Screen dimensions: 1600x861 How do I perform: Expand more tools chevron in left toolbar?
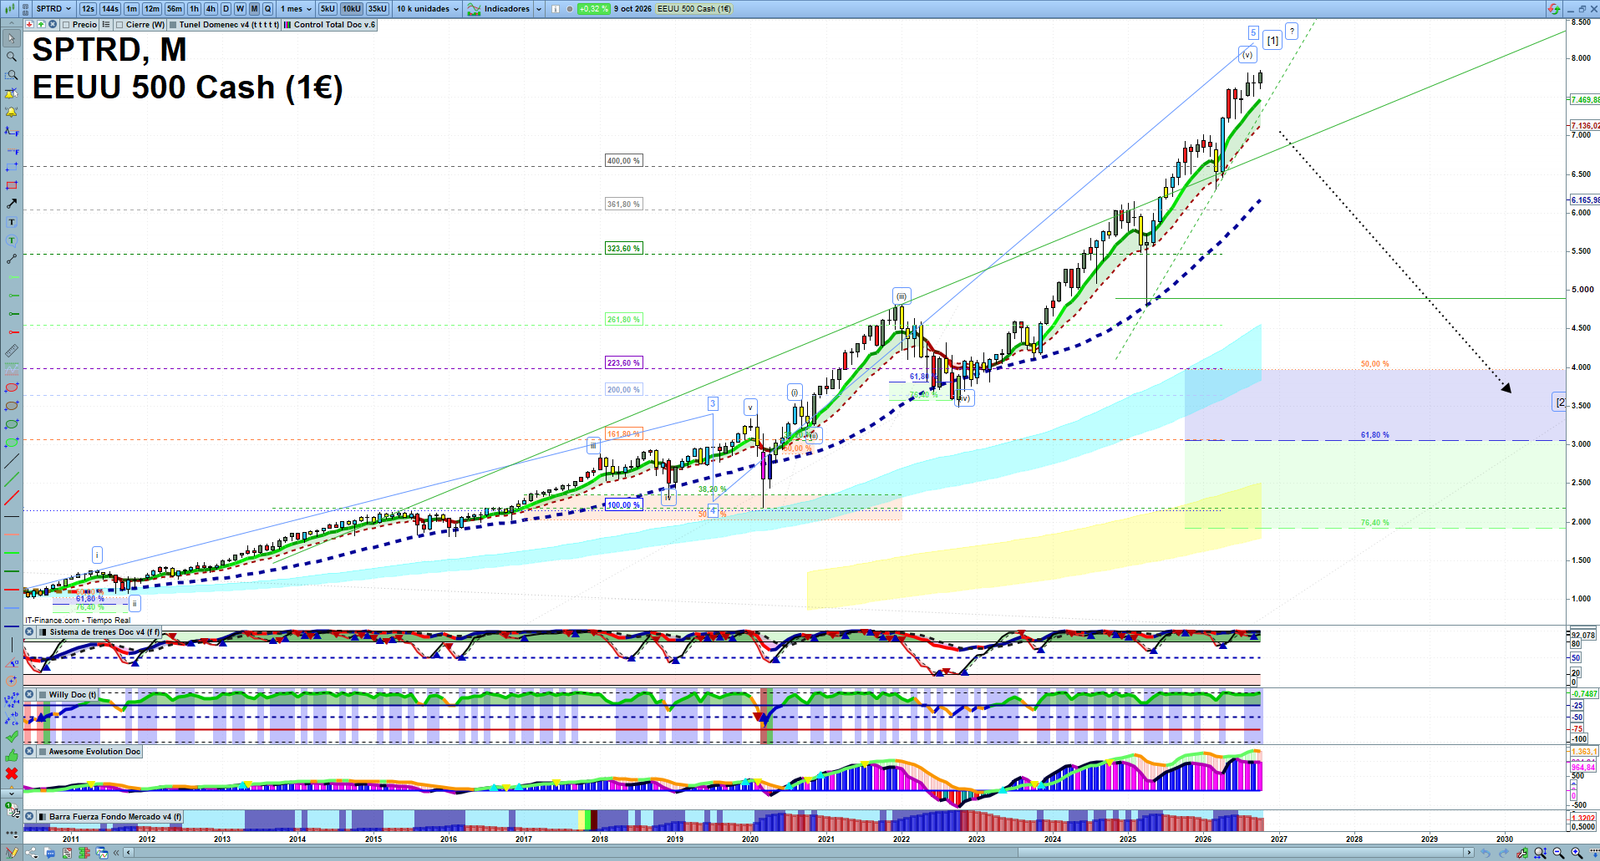(x=12, y=793)
